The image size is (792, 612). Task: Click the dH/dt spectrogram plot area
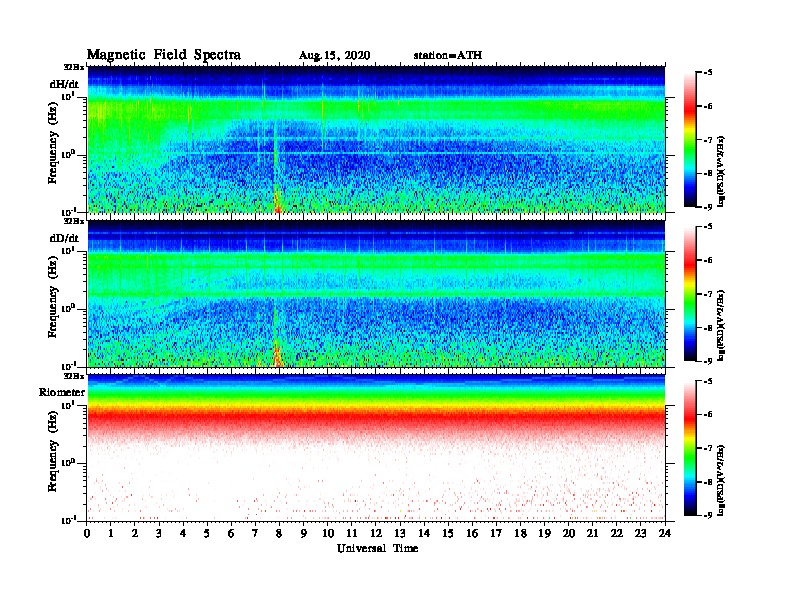click(x=376, y=139)
